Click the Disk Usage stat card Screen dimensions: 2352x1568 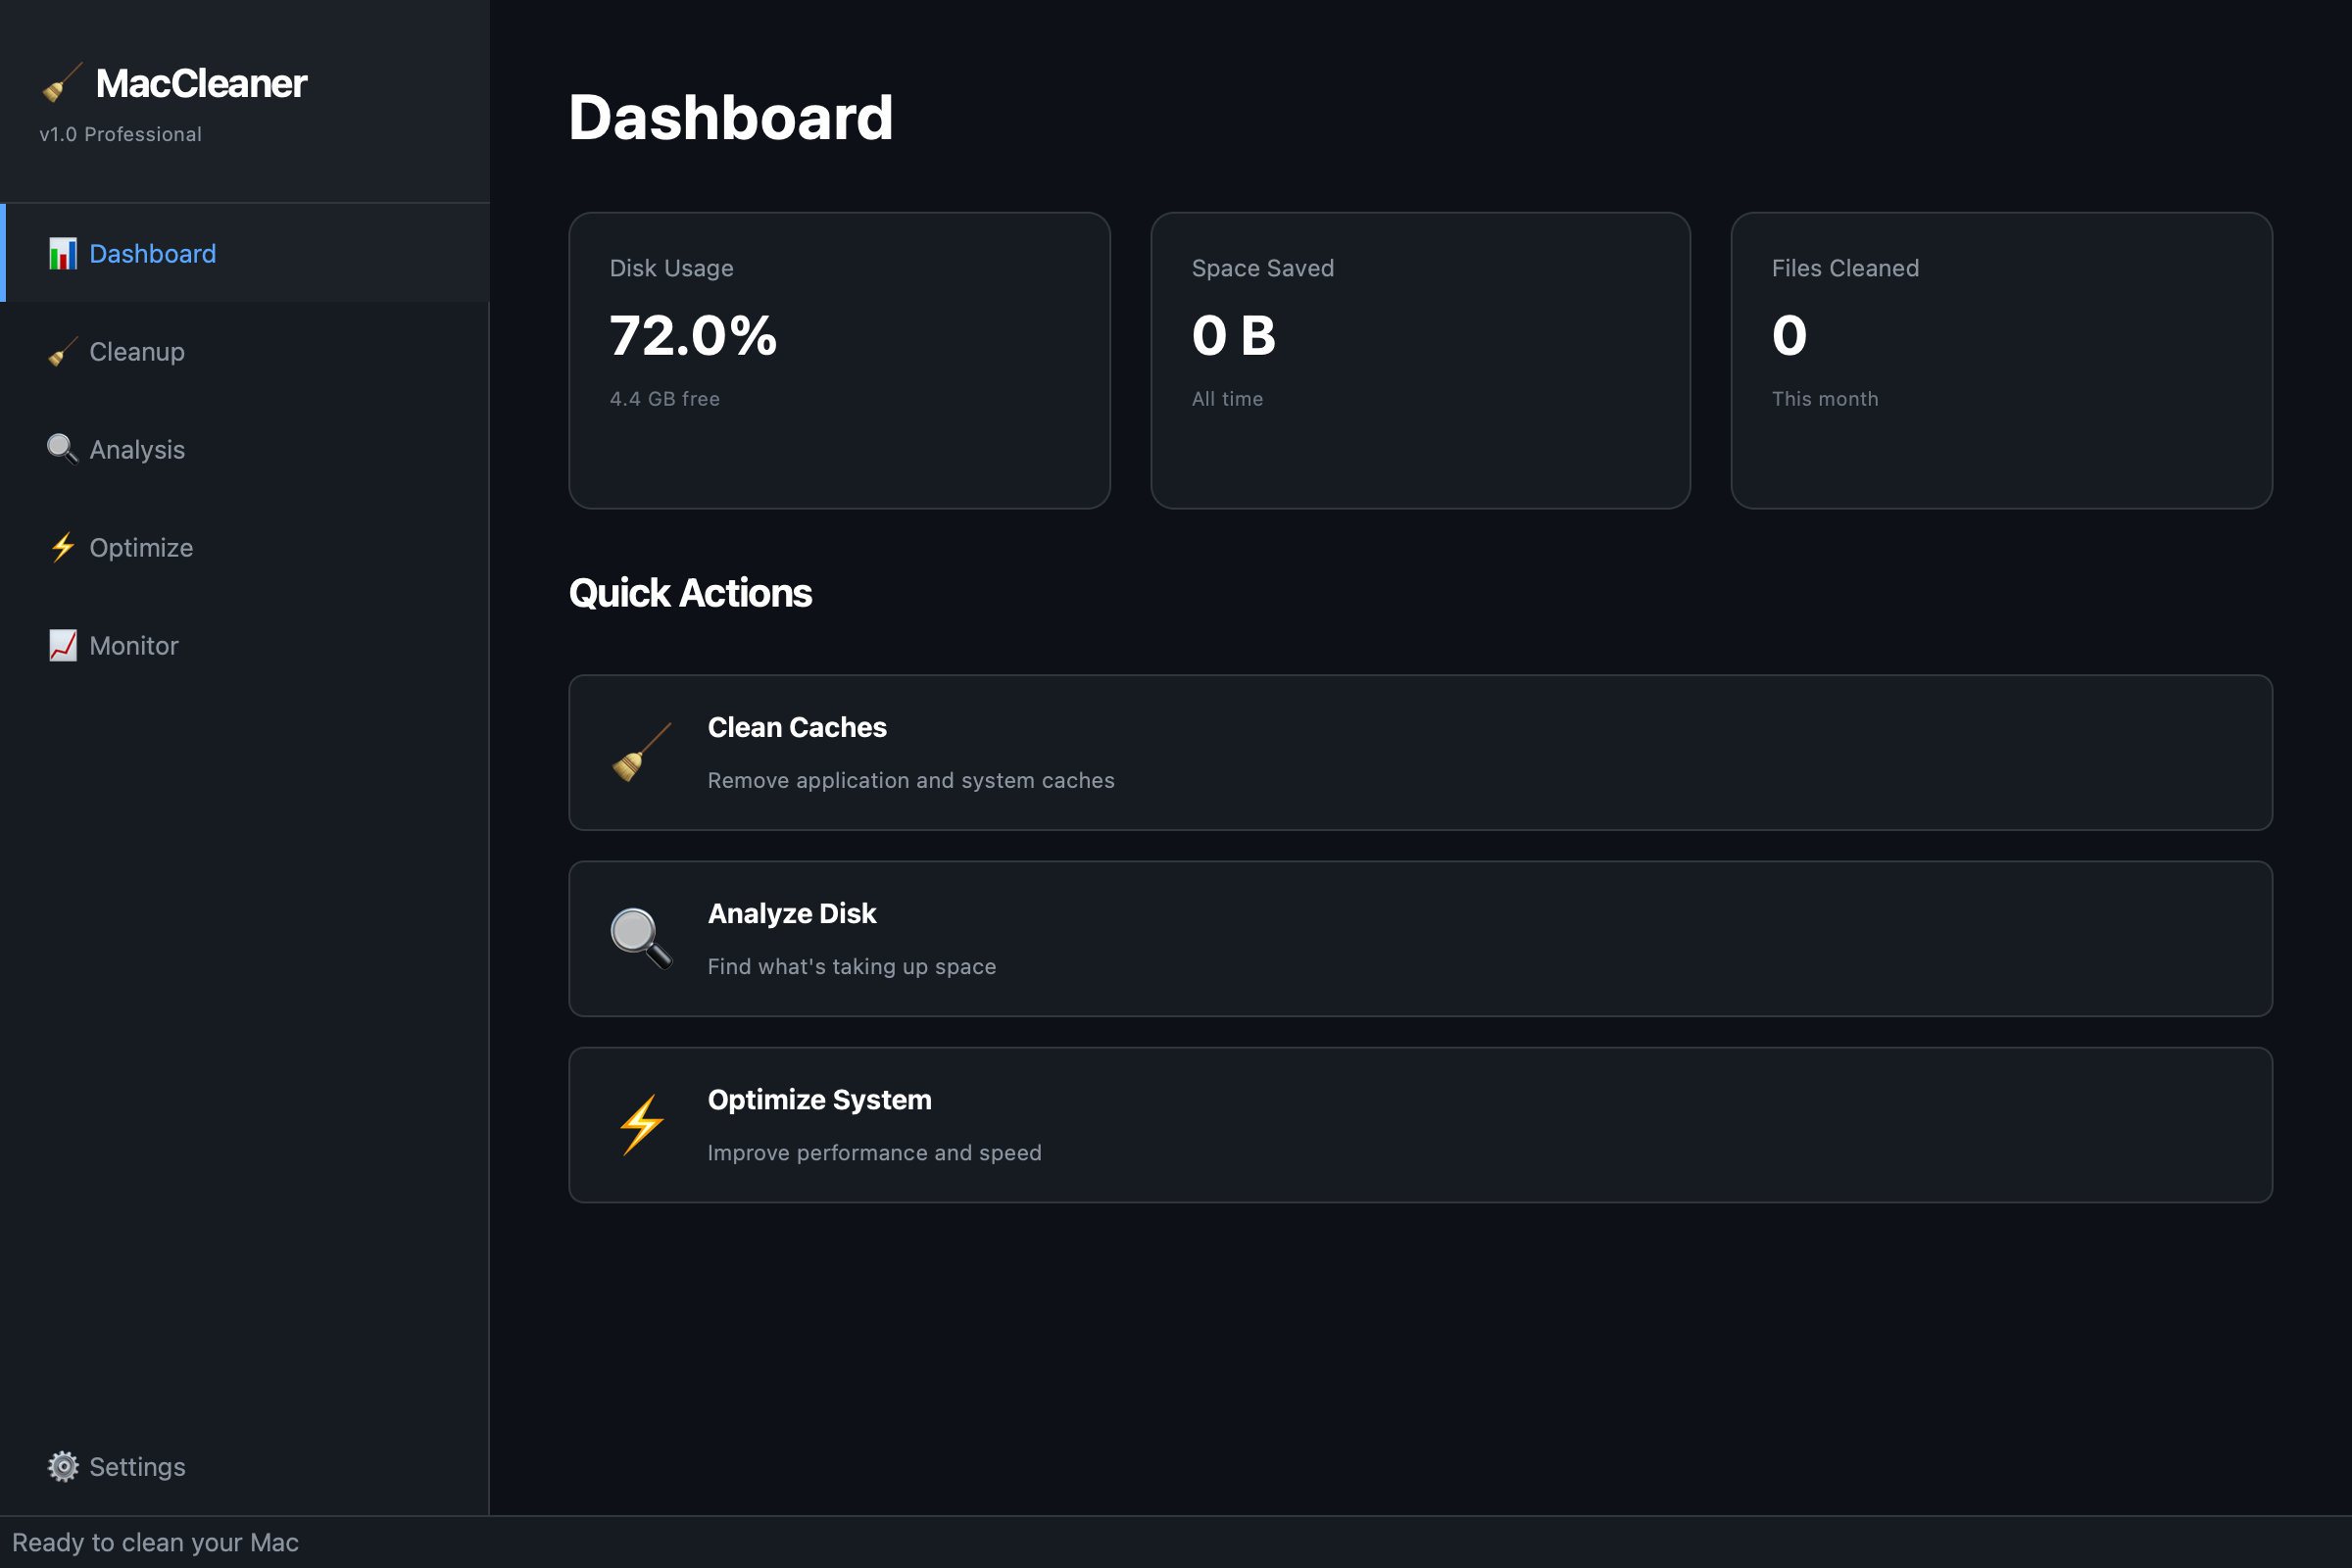click(839, 360)
